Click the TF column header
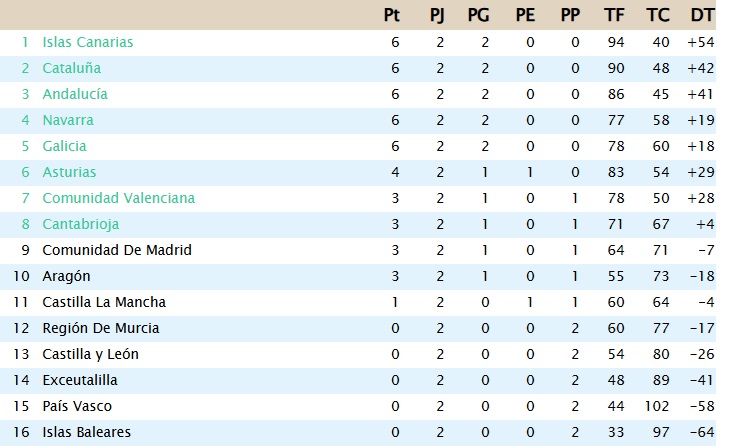Viewport: 732px width, 448px height. click(x=614, y=15)
